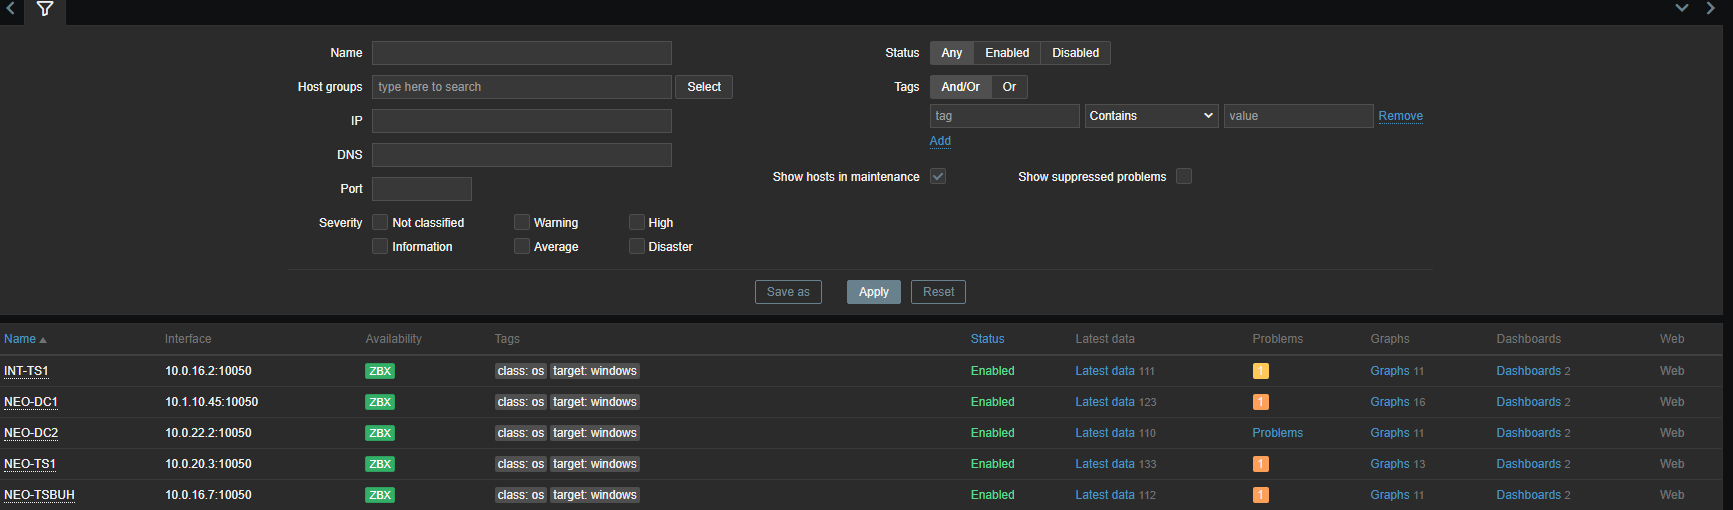Click the ZBX availability badge for NEO-DC2
The width and height of the screenshot is (1733, 510).
(380, 433)
